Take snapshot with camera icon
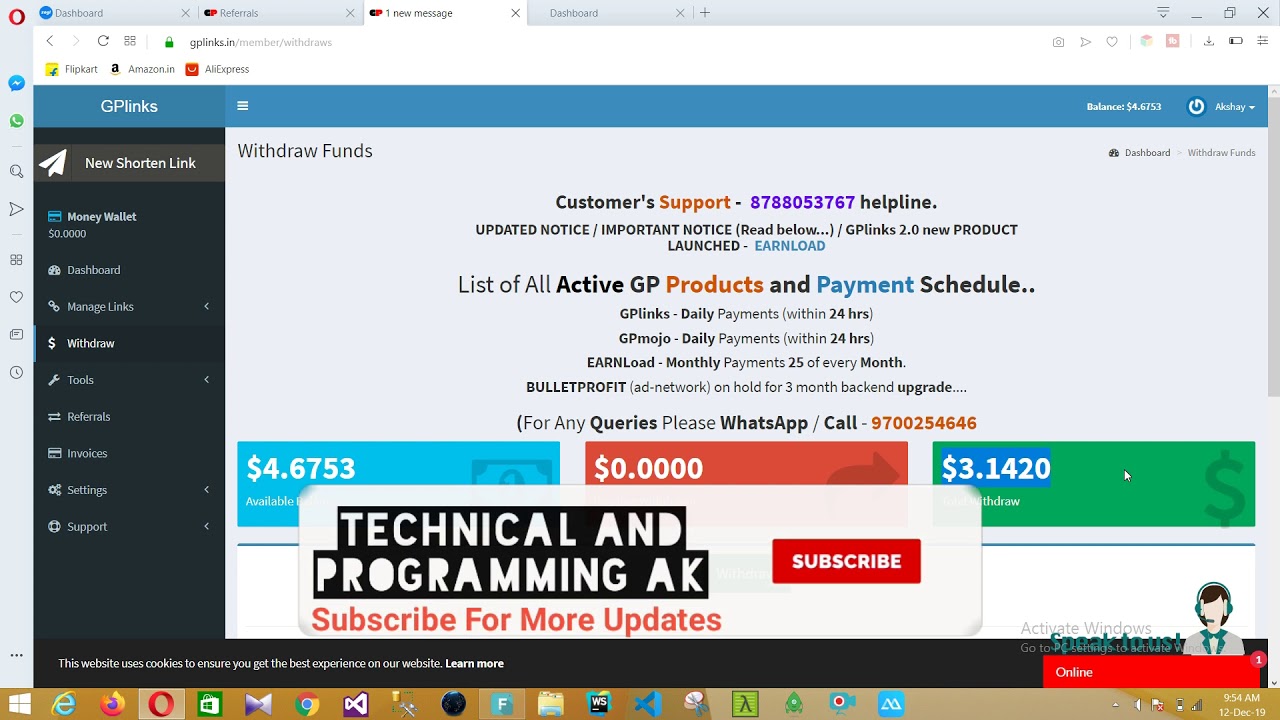Viewport: 1280px width, 720px height. click(1058, 42)
